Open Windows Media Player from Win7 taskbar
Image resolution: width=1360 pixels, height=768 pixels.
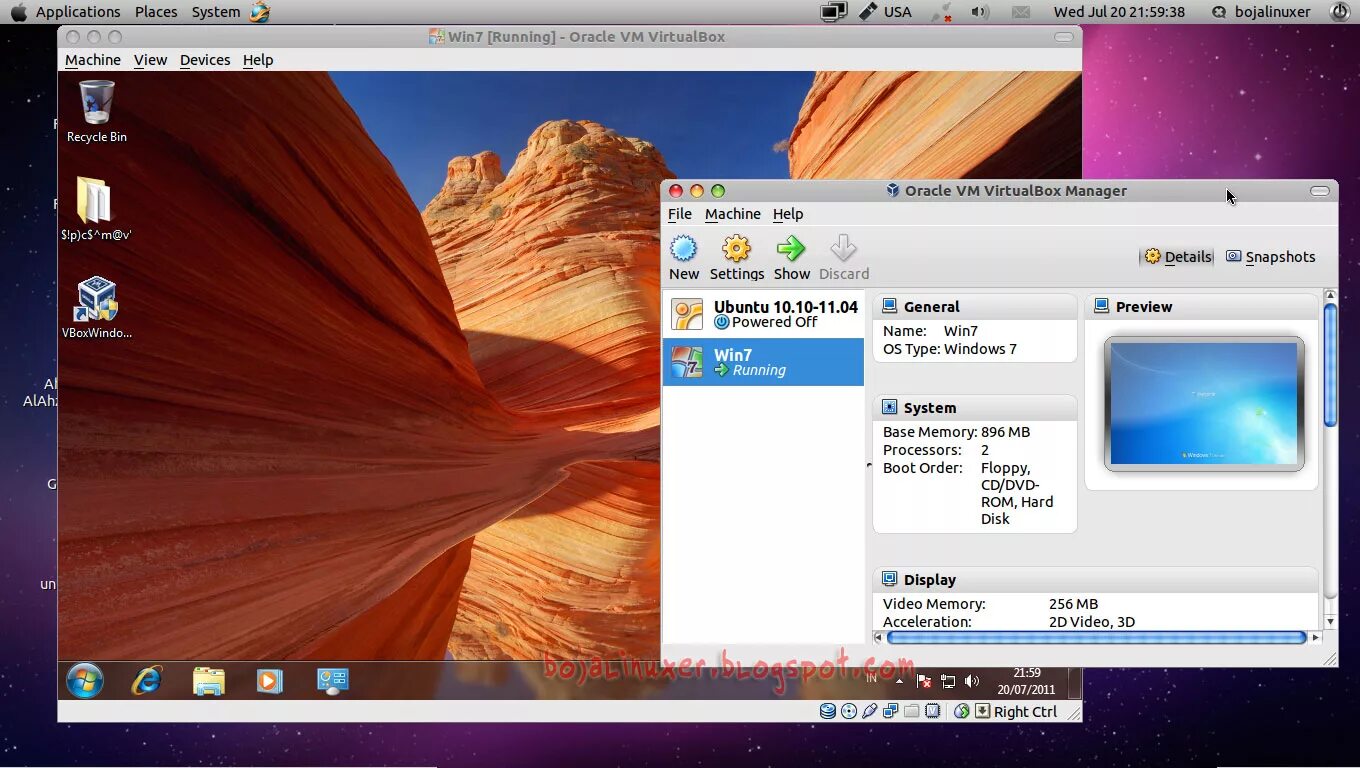[x=269, y=681]
